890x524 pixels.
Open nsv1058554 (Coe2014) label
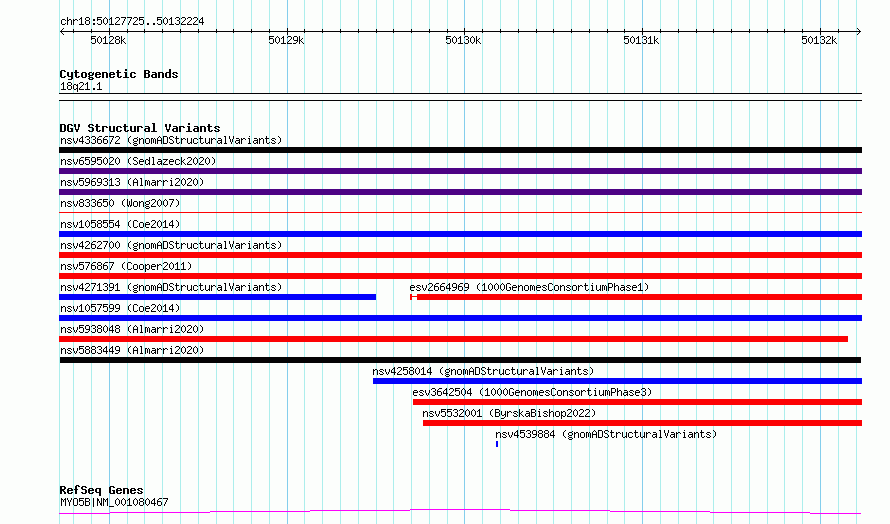point(120,224)
